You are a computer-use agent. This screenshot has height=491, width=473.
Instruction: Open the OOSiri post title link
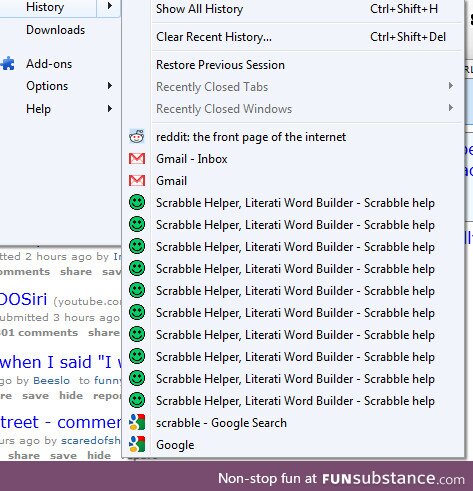coord(23,299)
